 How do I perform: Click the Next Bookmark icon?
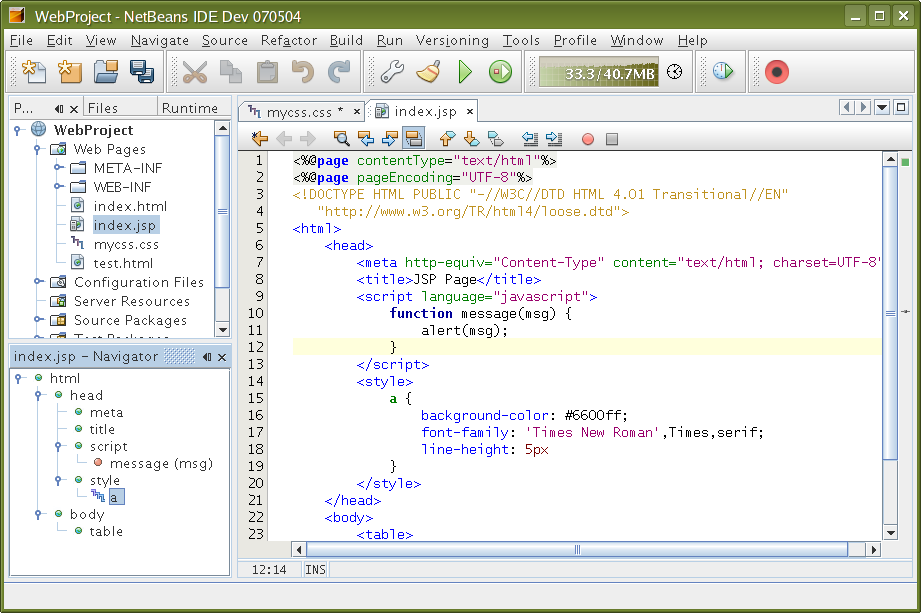[471, 139]
